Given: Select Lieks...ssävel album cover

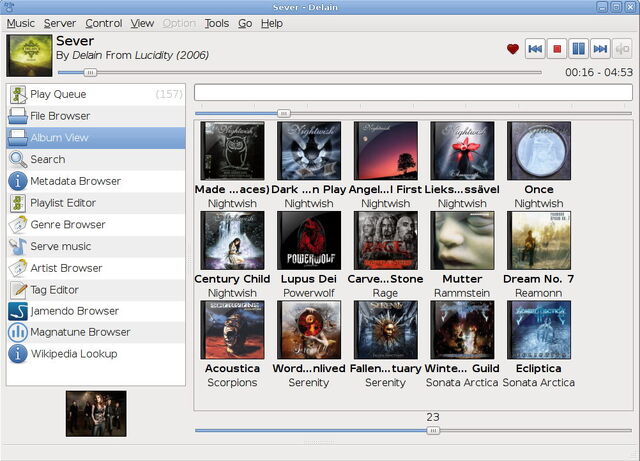Looking at the screenshot, I should coord(462,151).
